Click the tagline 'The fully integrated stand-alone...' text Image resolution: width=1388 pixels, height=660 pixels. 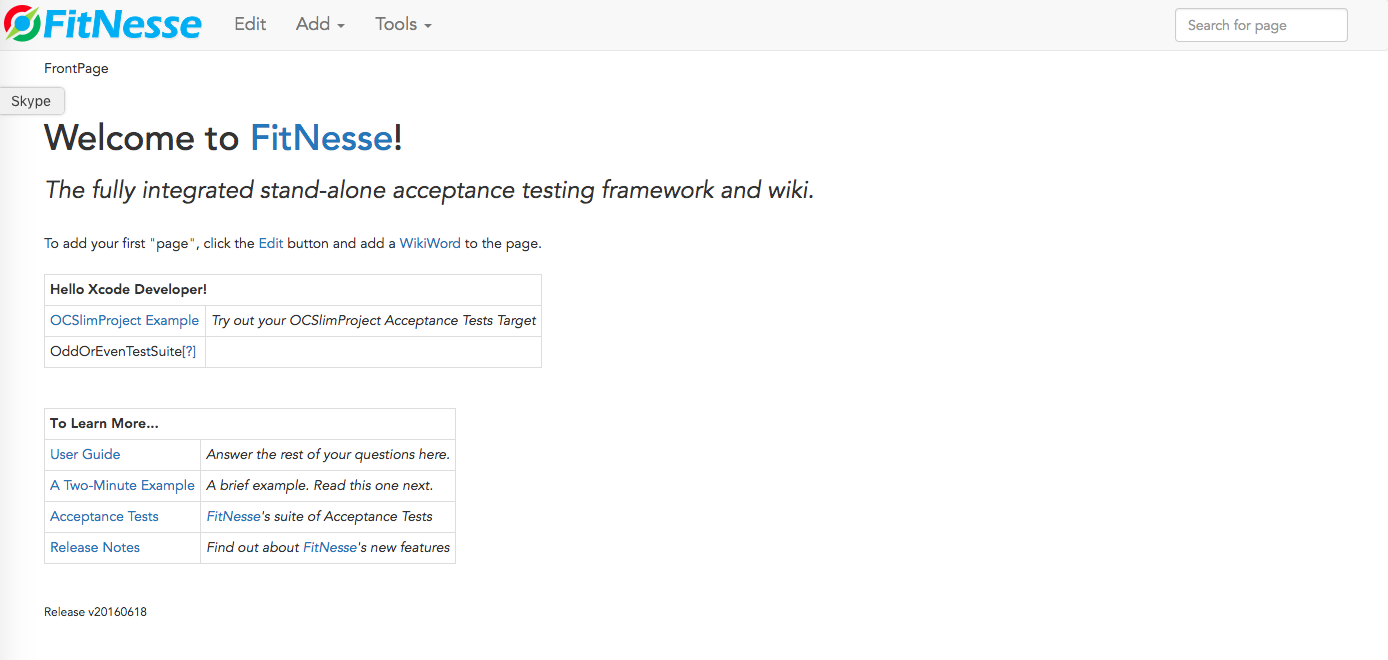(x=430, y=190)
